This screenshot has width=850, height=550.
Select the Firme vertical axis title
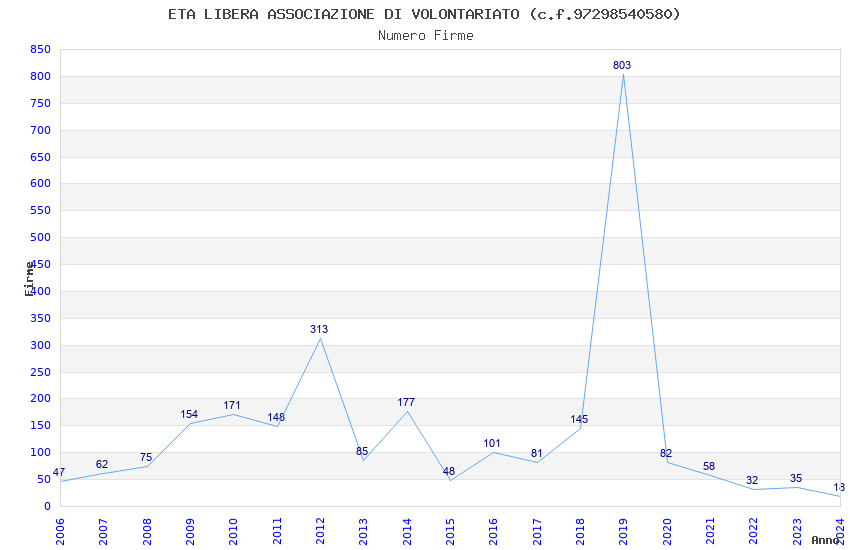[x=29, y=279]
